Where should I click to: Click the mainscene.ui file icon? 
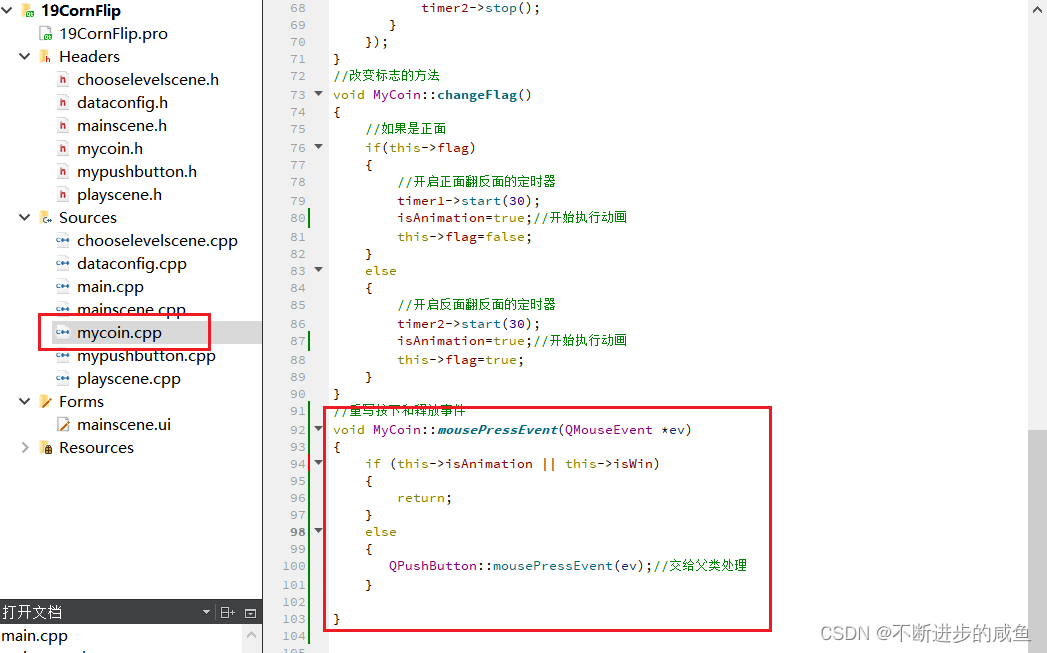click(x=63, y=425)
